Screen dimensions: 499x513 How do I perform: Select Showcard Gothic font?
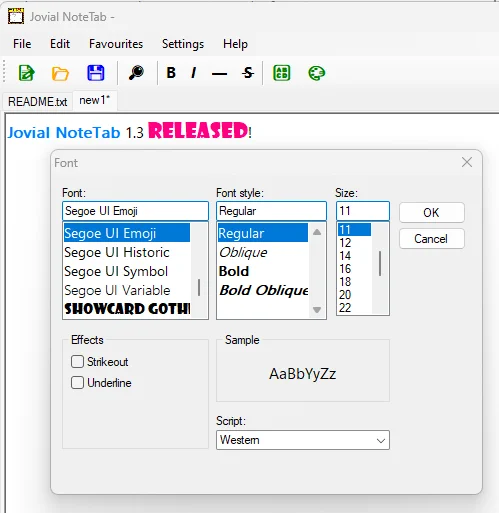pyautogui.click(x=127, y=309)
